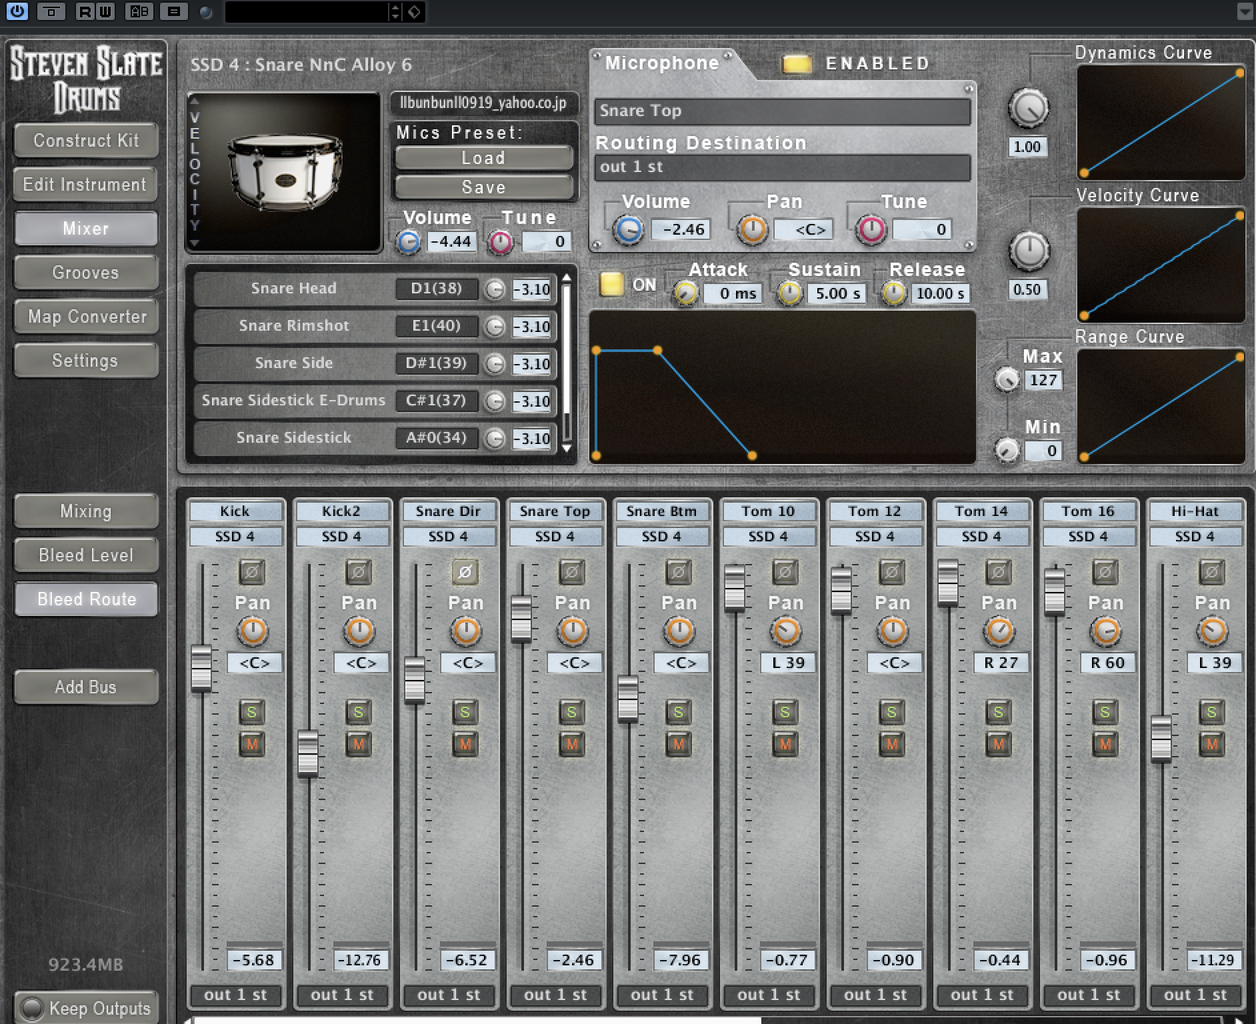The width and height of the screenshot is (1256, 1024).
Task: Click the instrument Tune pink knob
Action: 500,241
